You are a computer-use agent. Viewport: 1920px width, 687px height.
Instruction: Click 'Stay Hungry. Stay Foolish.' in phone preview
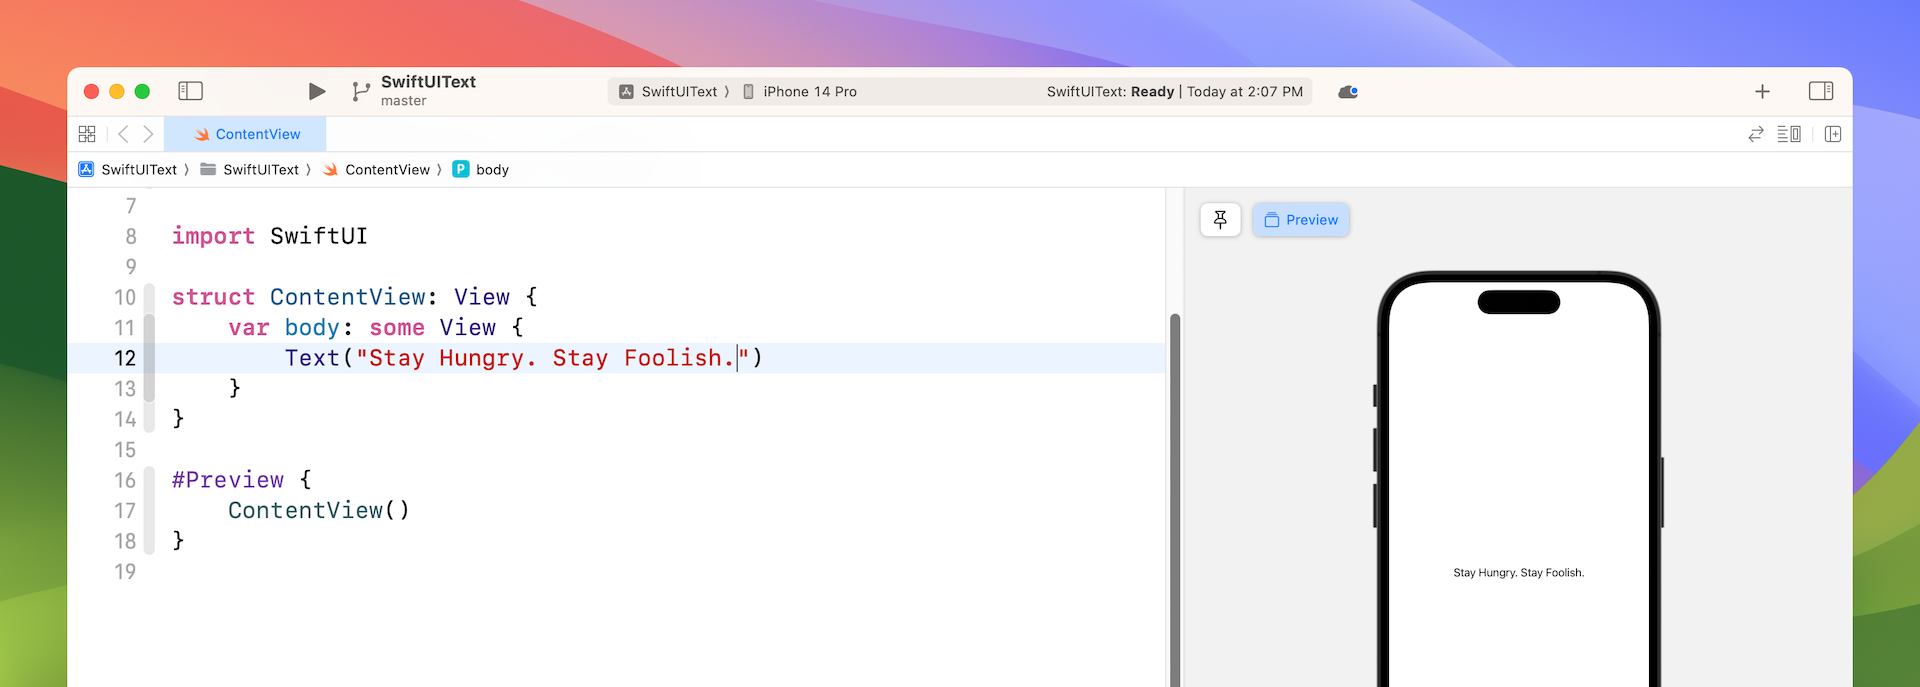(x=1518, y=573)
